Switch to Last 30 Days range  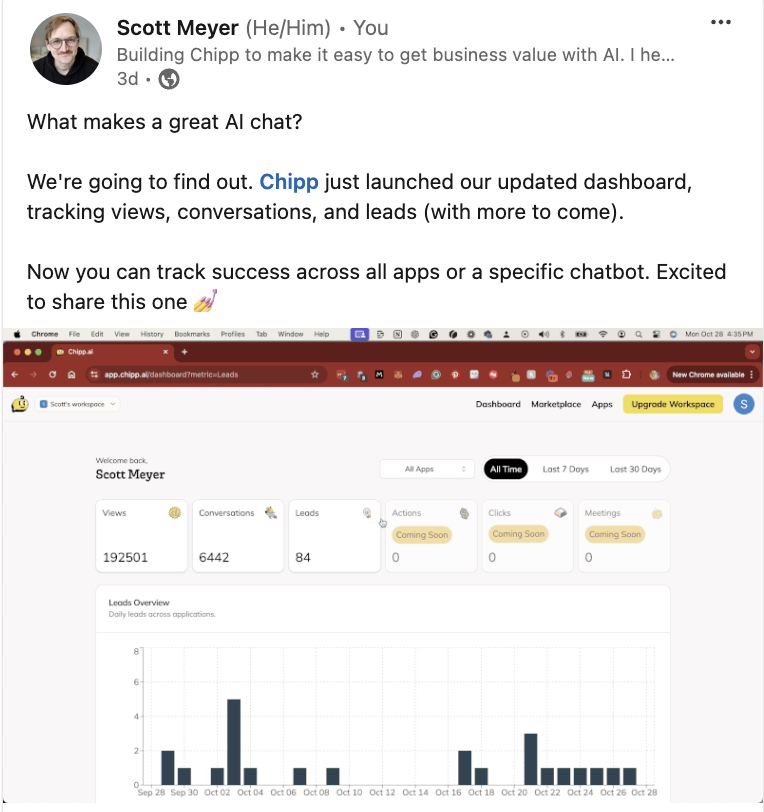pyautogui.click(x=636, y=469)
